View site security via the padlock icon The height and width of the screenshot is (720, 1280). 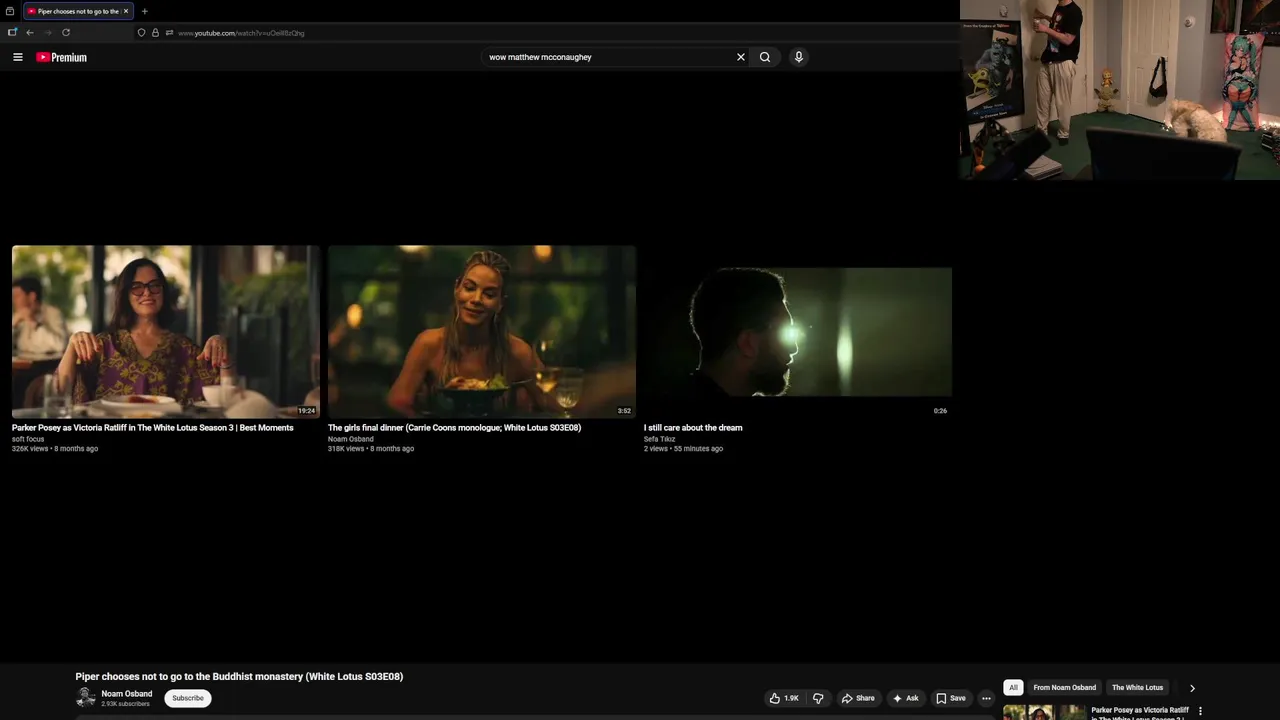[x=155, y=33]
